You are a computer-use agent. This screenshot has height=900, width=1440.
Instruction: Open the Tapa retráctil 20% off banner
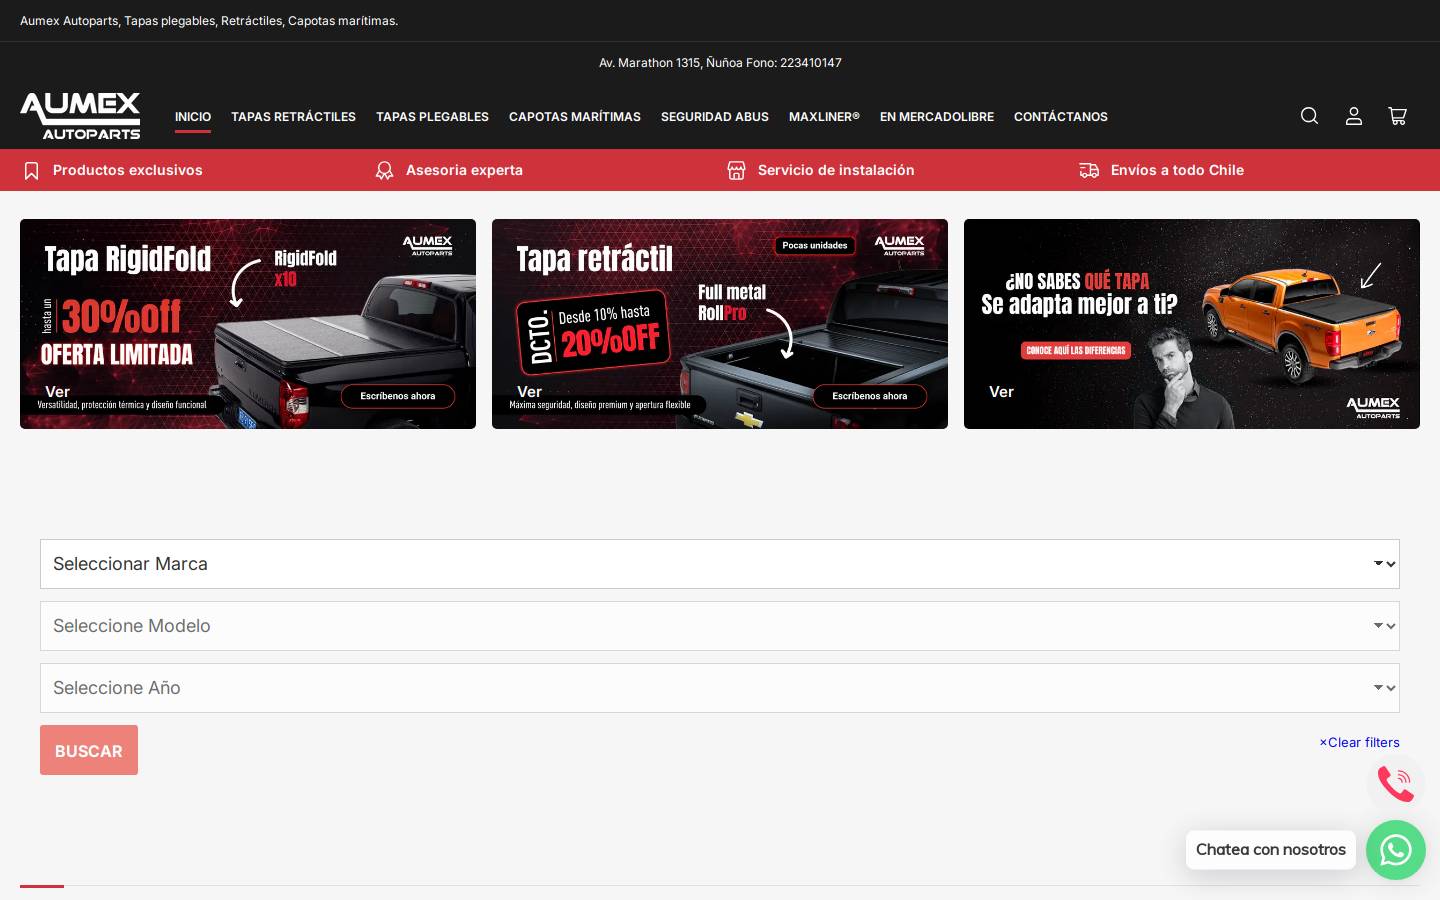pyautogui.click(x=720, y=324)
